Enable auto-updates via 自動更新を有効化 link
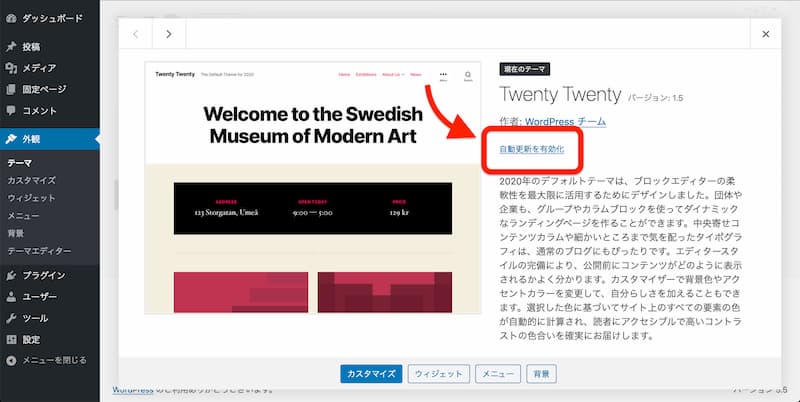The height and width of the screenshot is (402, 800). point(532,149)
